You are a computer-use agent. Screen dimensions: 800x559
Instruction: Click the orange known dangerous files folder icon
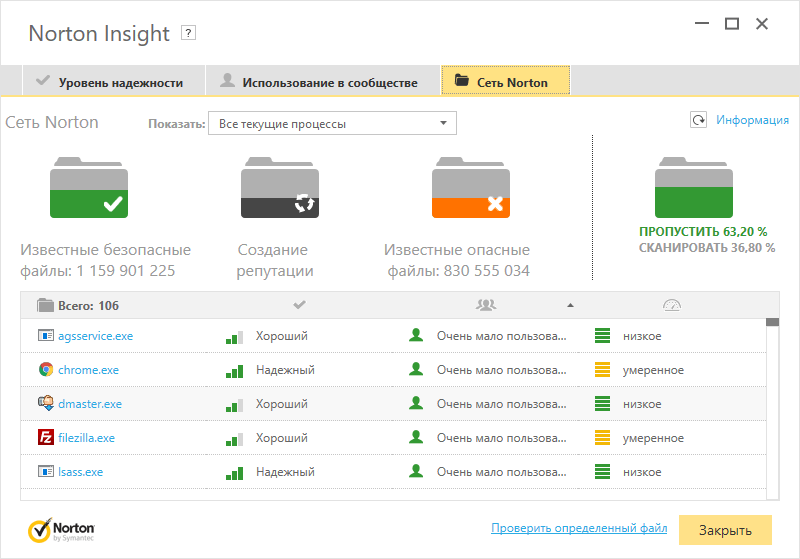point(471,188)
